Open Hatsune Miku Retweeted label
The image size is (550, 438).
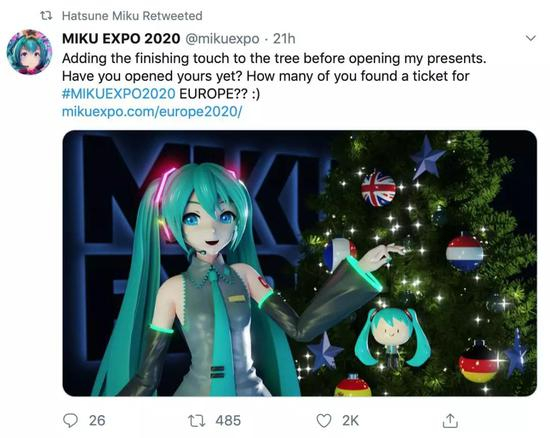coord(132,16)
